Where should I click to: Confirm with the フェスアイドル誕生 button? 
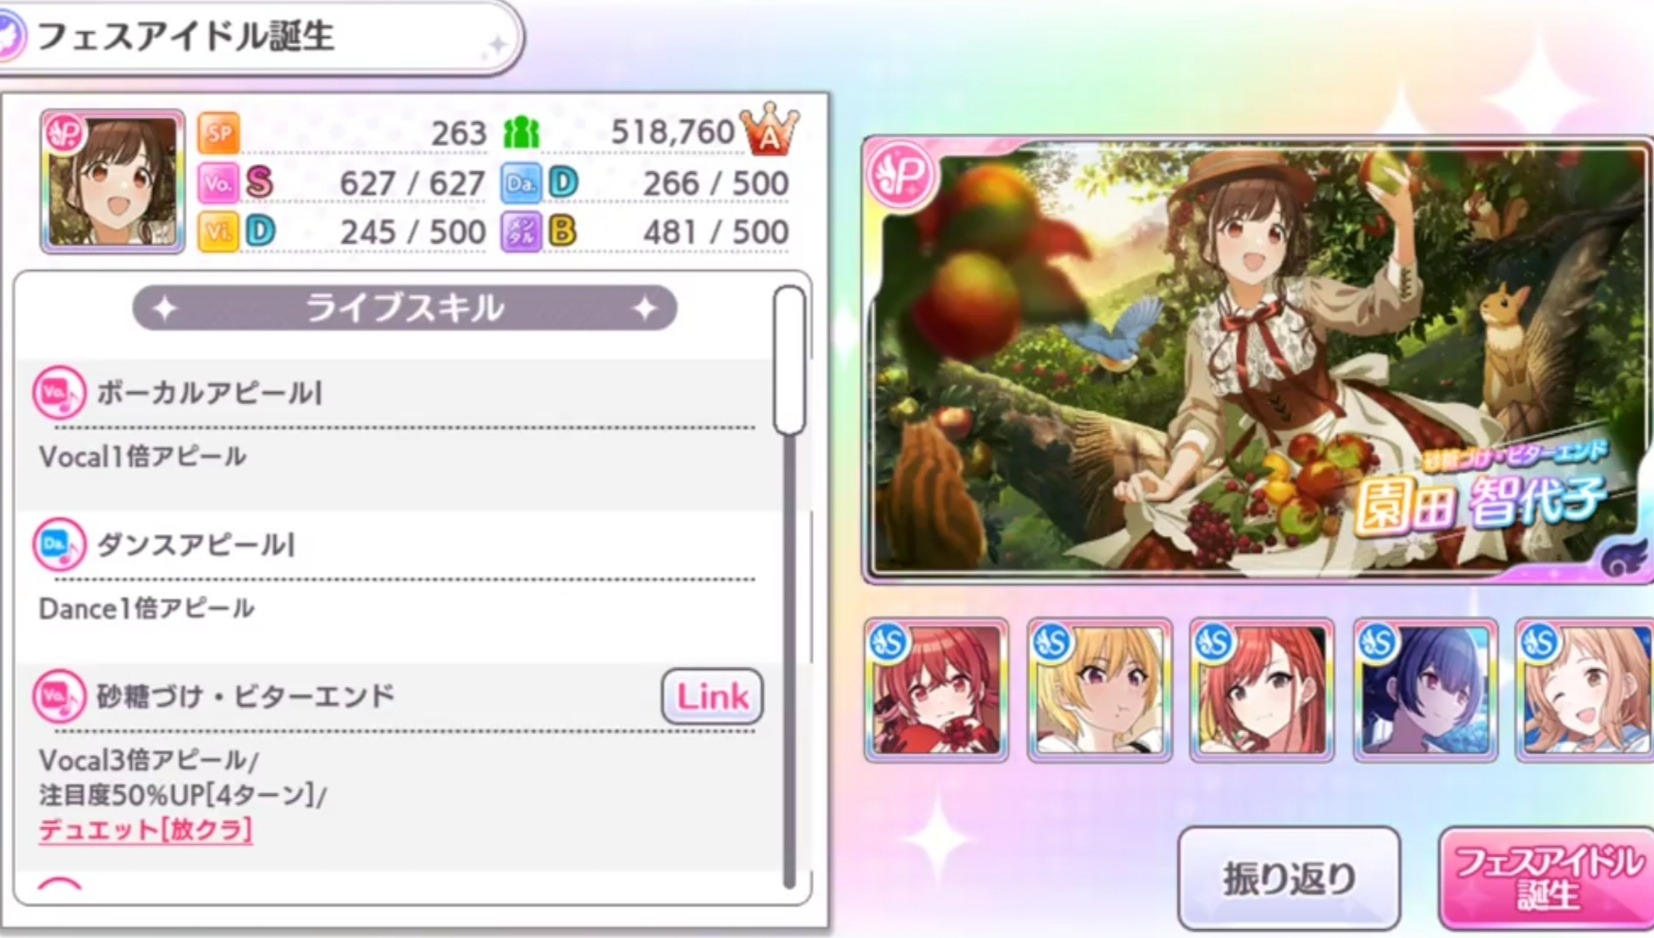click(x=1546, y=878)
